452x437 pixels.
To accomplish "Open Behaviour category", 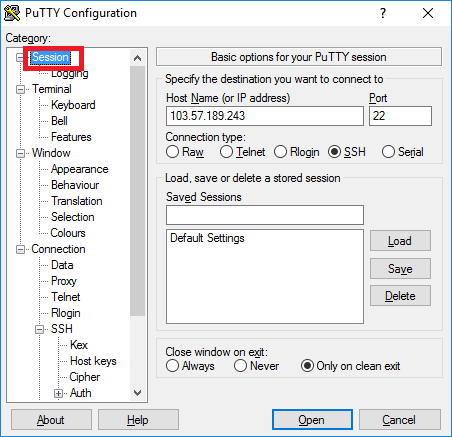I will click(75, 185).
